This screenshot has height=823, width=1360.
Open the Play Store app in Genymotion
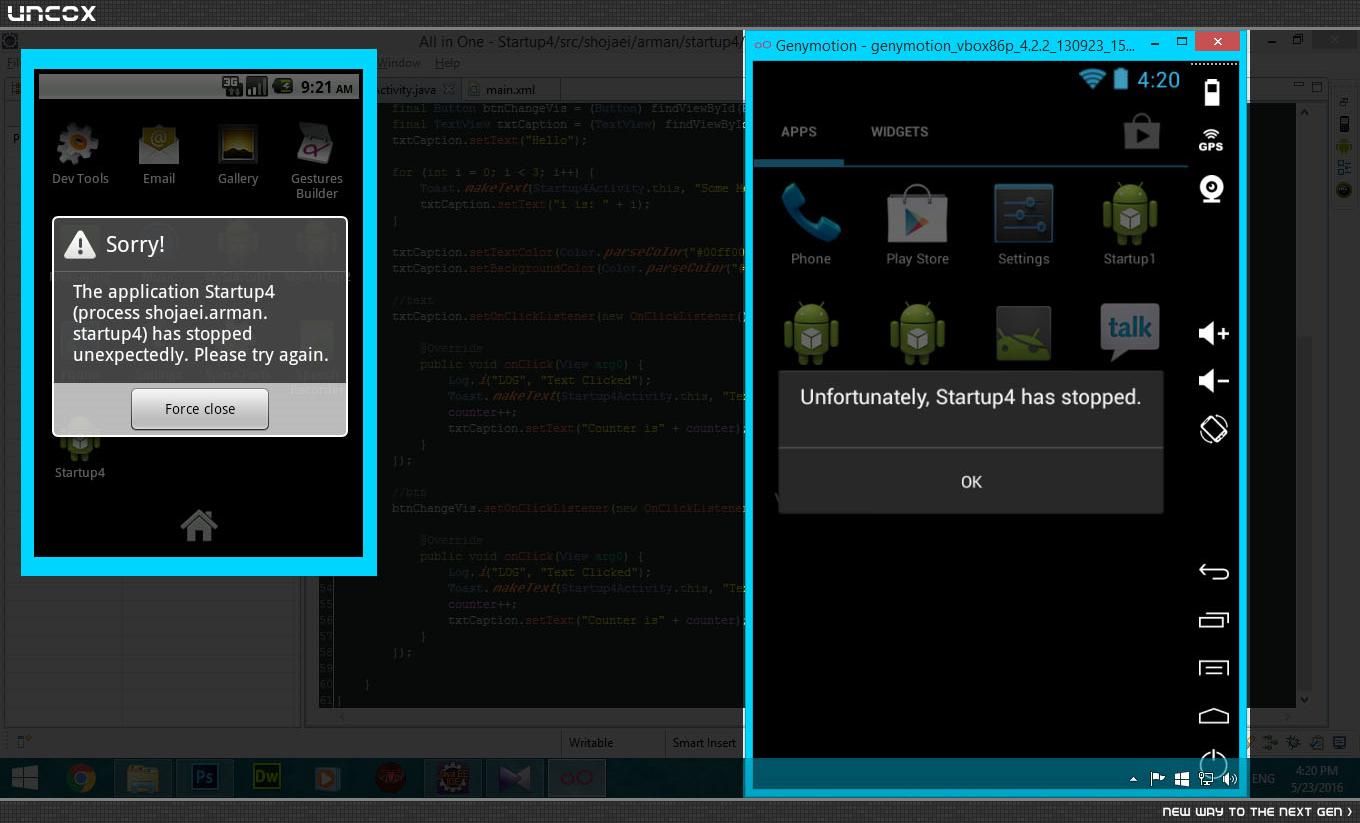pos(917,224)
